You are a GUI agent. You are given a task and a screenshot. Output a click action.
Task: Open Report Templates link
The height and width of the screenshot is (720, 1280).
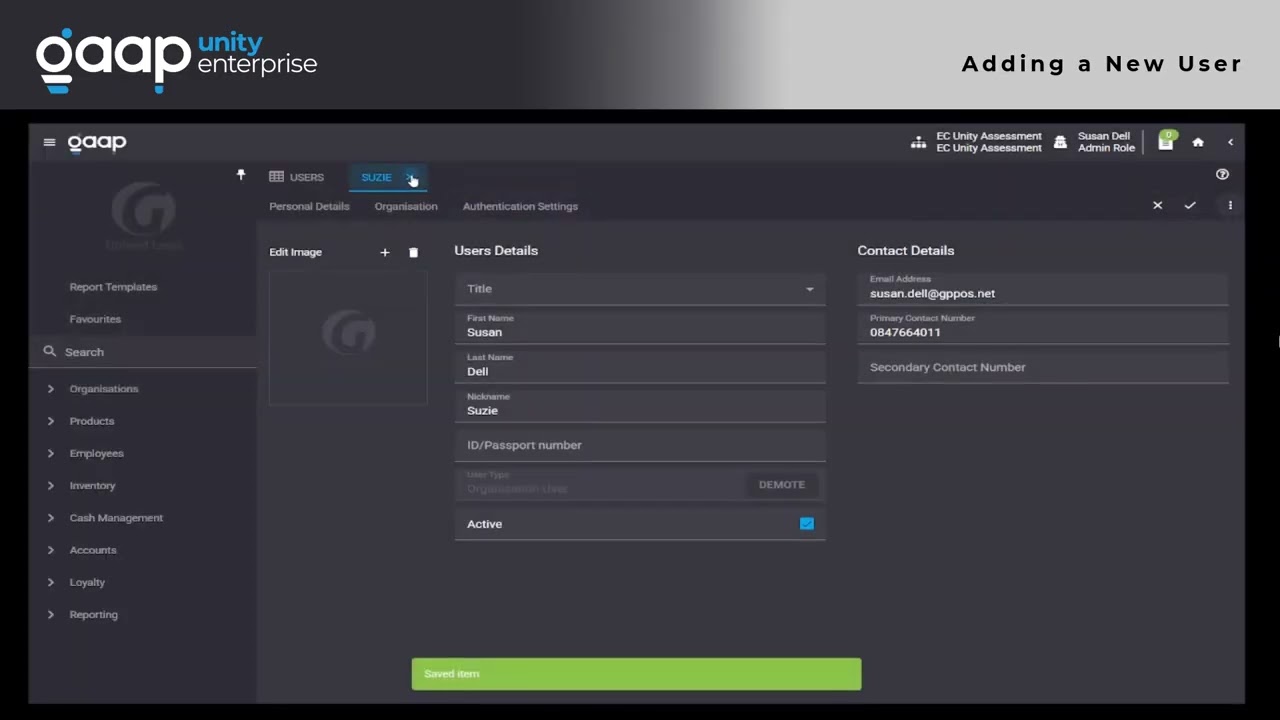point(113,287)
